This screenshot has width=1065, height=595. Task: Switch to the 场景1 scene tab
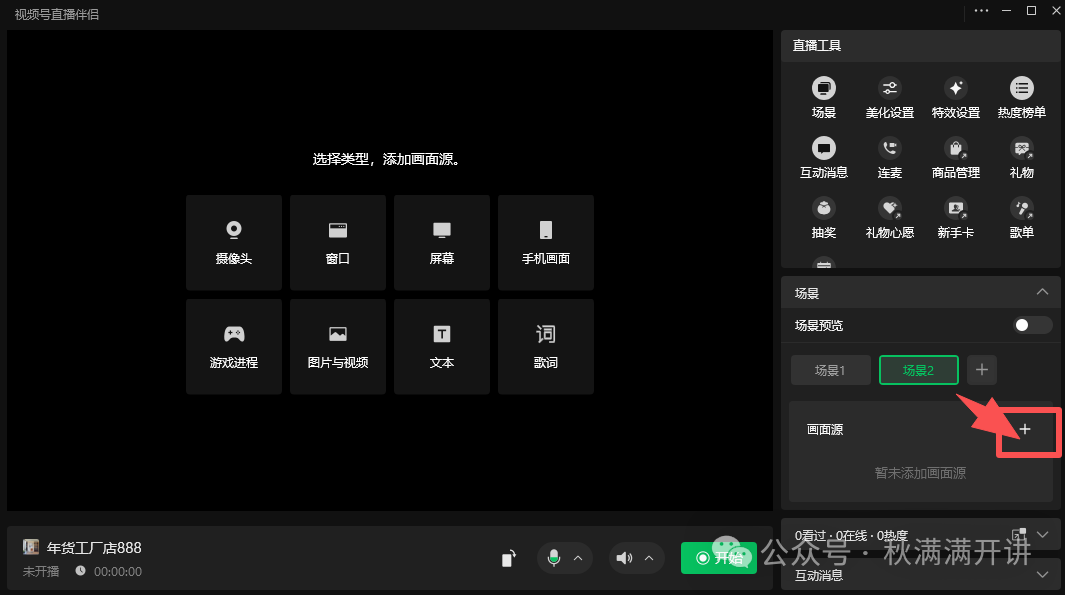pyautogui.click(x=830, y=369)
